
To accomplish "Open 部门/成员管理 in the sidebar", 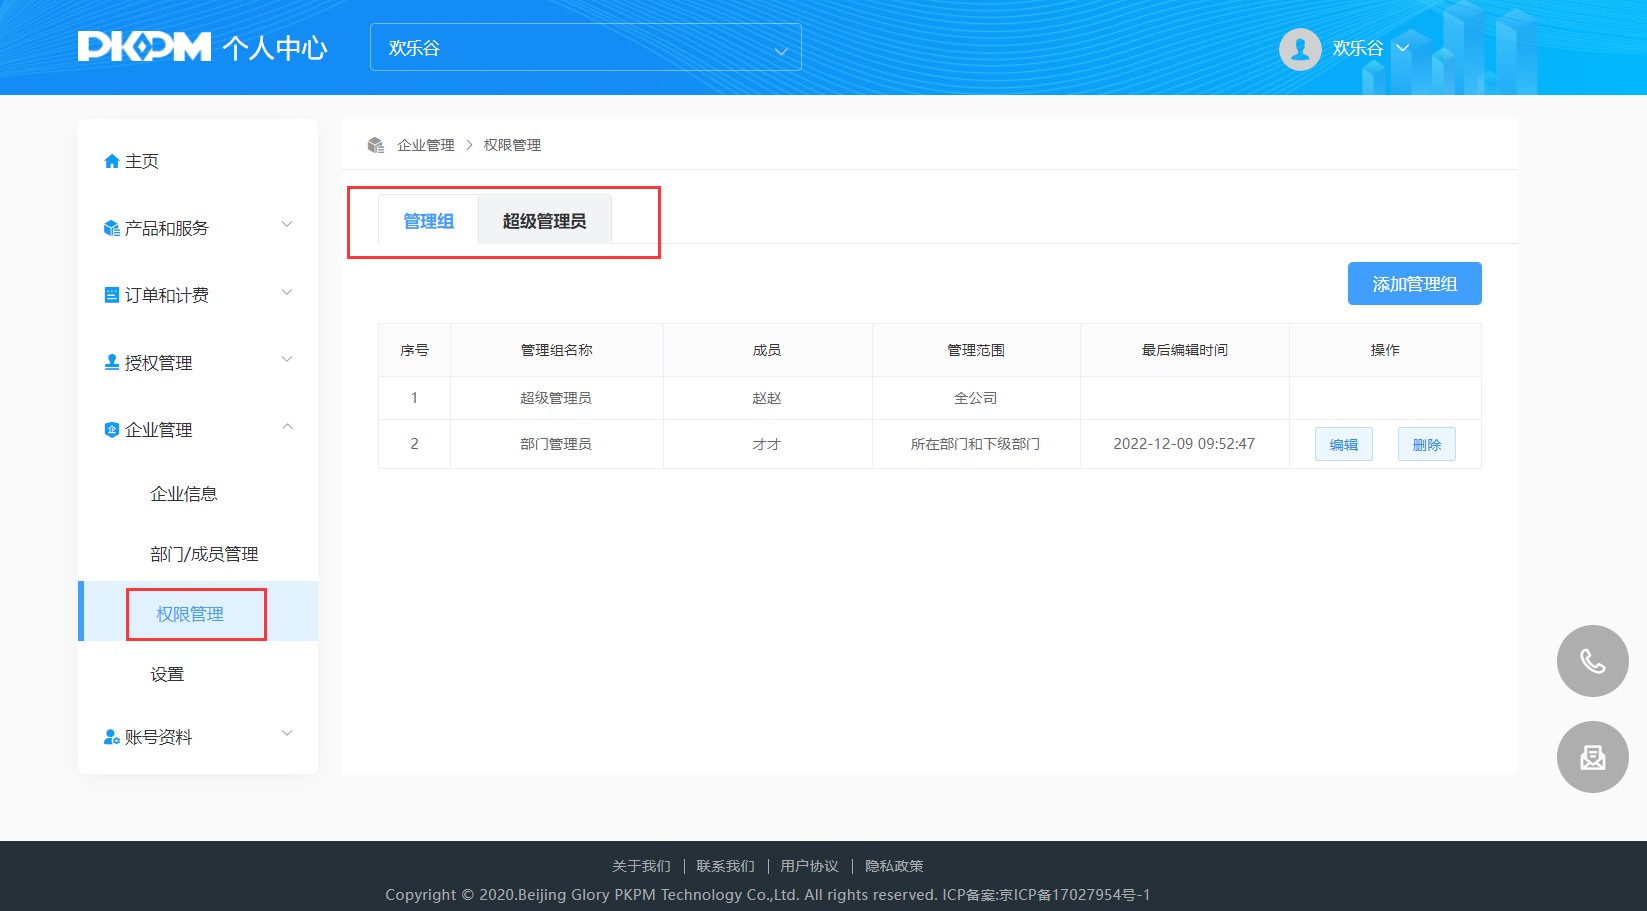I will 204,554.
